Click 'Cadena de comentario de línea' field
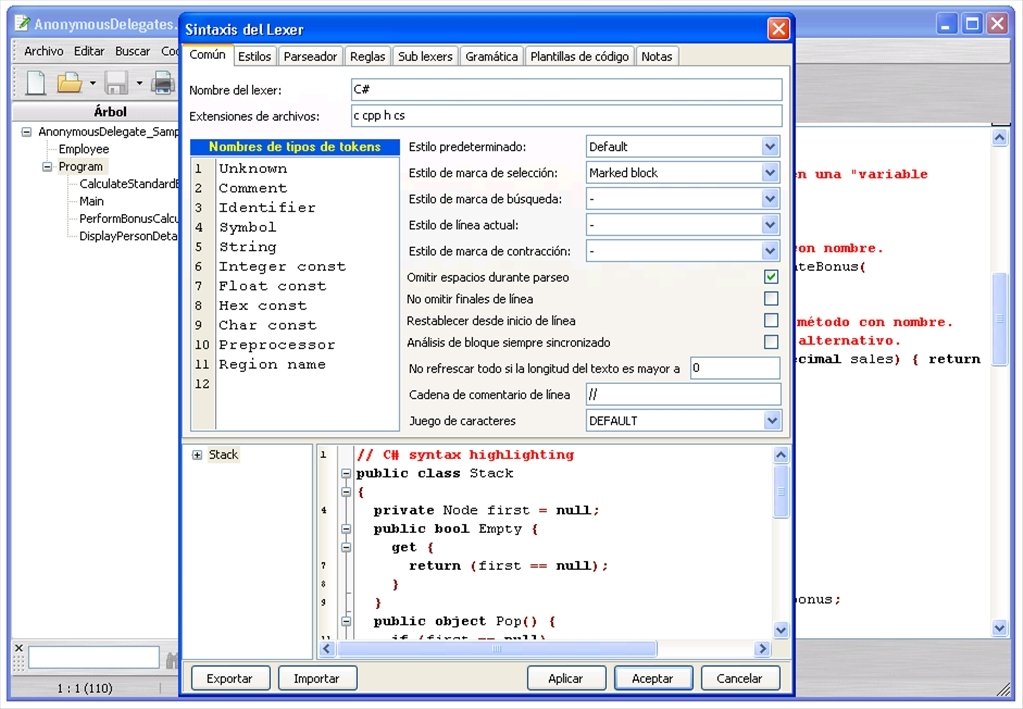Viewport: 1023px width, 709px height. click(x=683, y=394)
